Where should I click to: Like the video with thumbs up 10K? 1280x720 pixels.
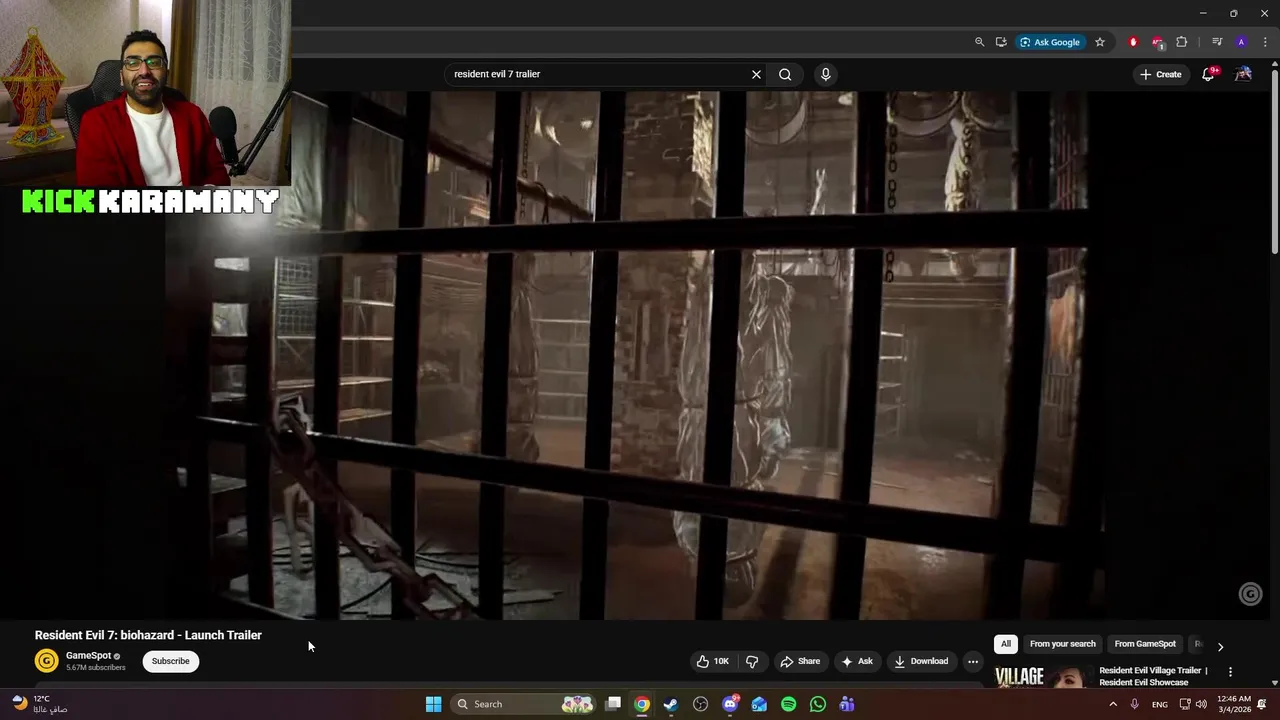click(713, 661)
